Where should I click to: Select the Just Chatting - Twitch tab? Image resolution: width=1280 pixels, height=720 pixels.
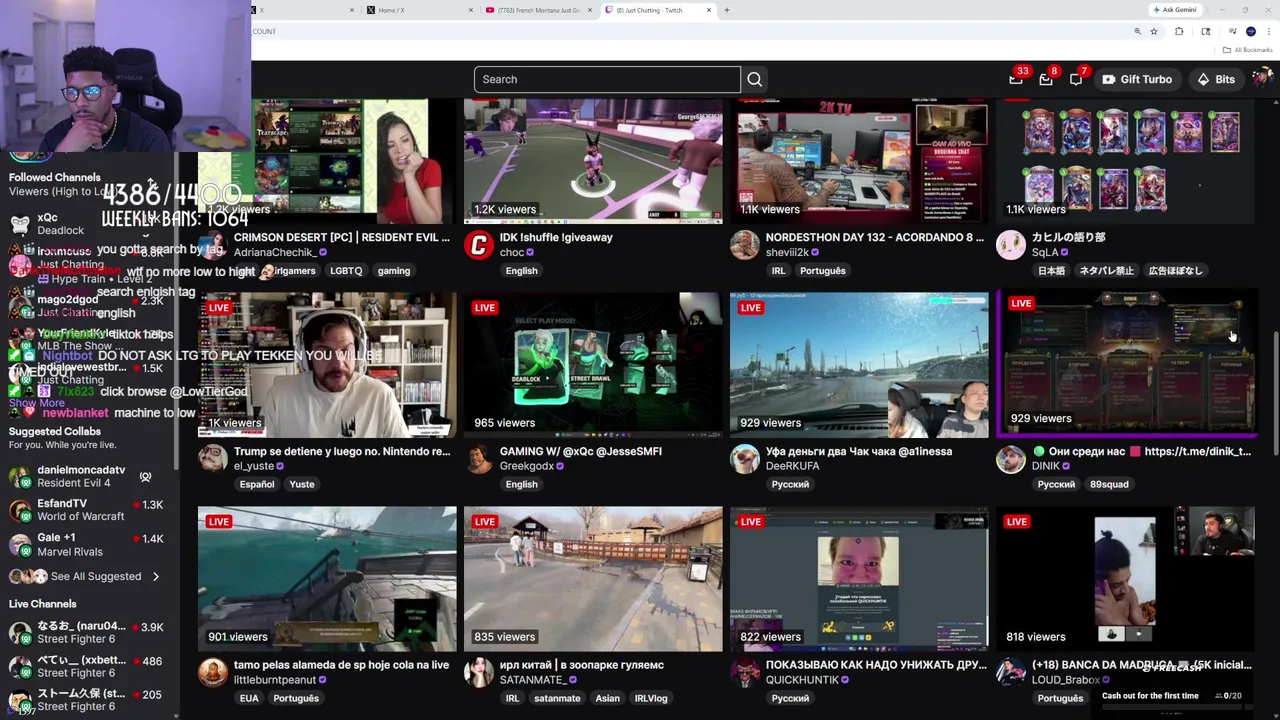[x=658, y=10]
